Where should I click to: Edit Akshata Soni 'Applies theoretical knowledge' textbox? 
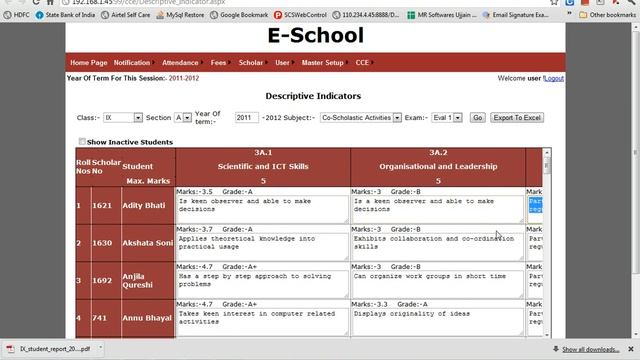pyautogui.click(x=262, y=247)
